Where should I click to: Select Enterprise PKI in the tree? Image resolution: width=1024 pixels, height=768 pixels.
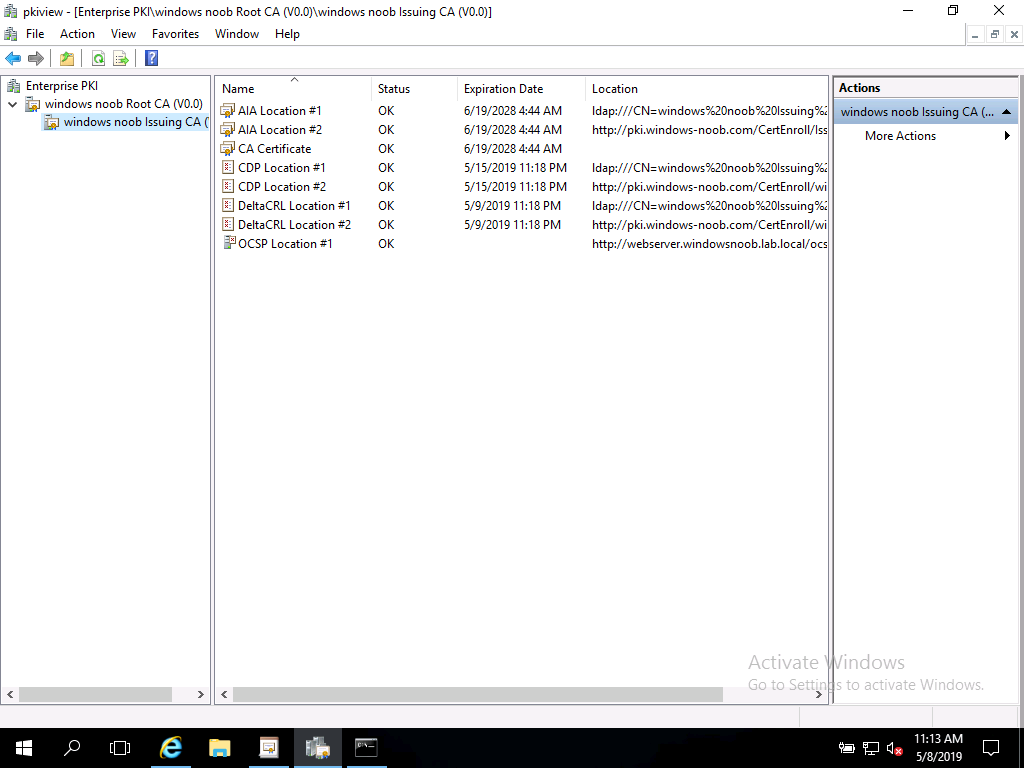tap(62, 86)
